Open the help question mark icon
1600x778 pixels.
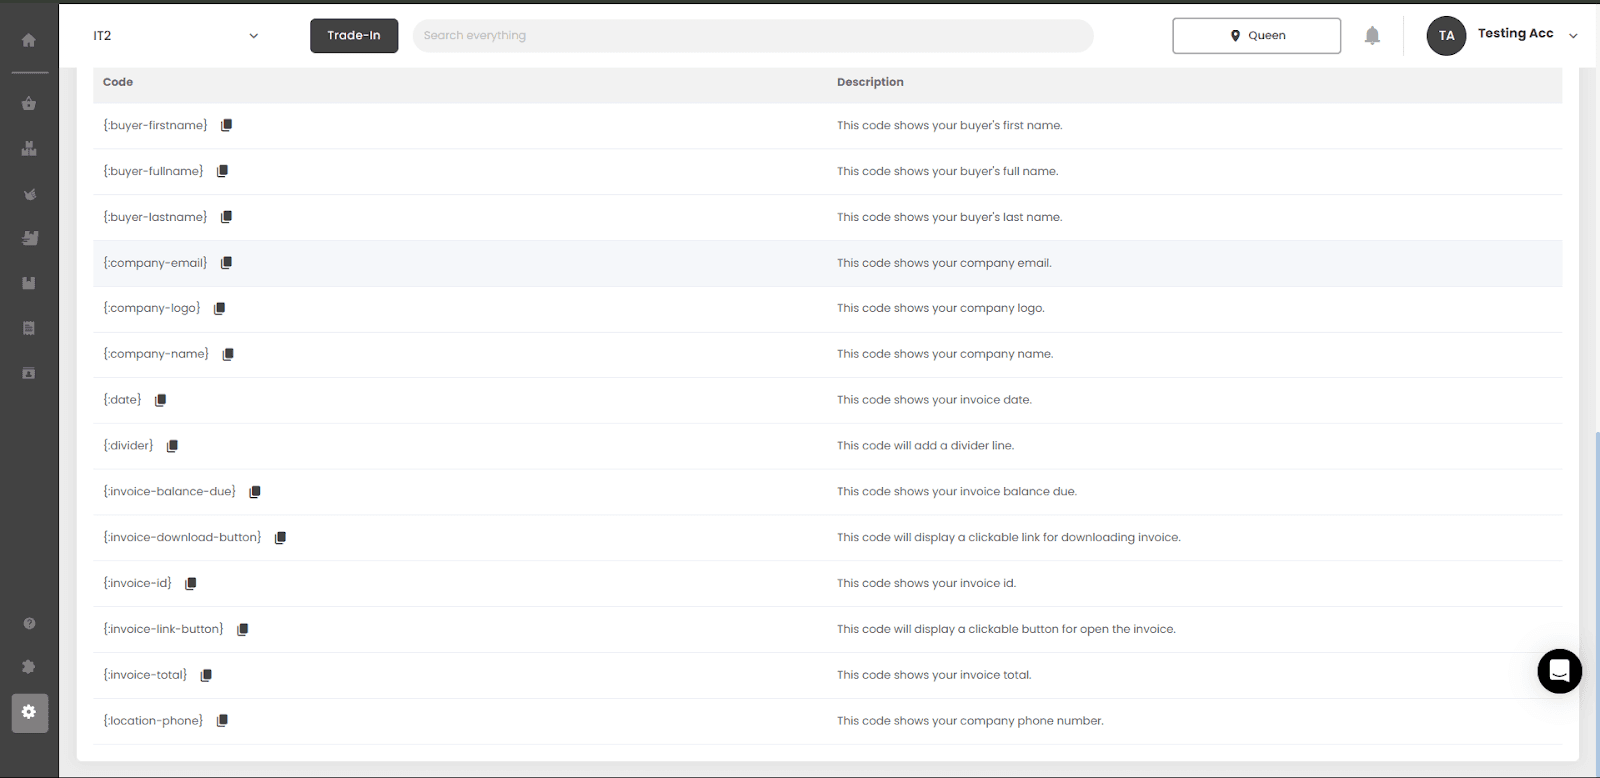point(29,623)
